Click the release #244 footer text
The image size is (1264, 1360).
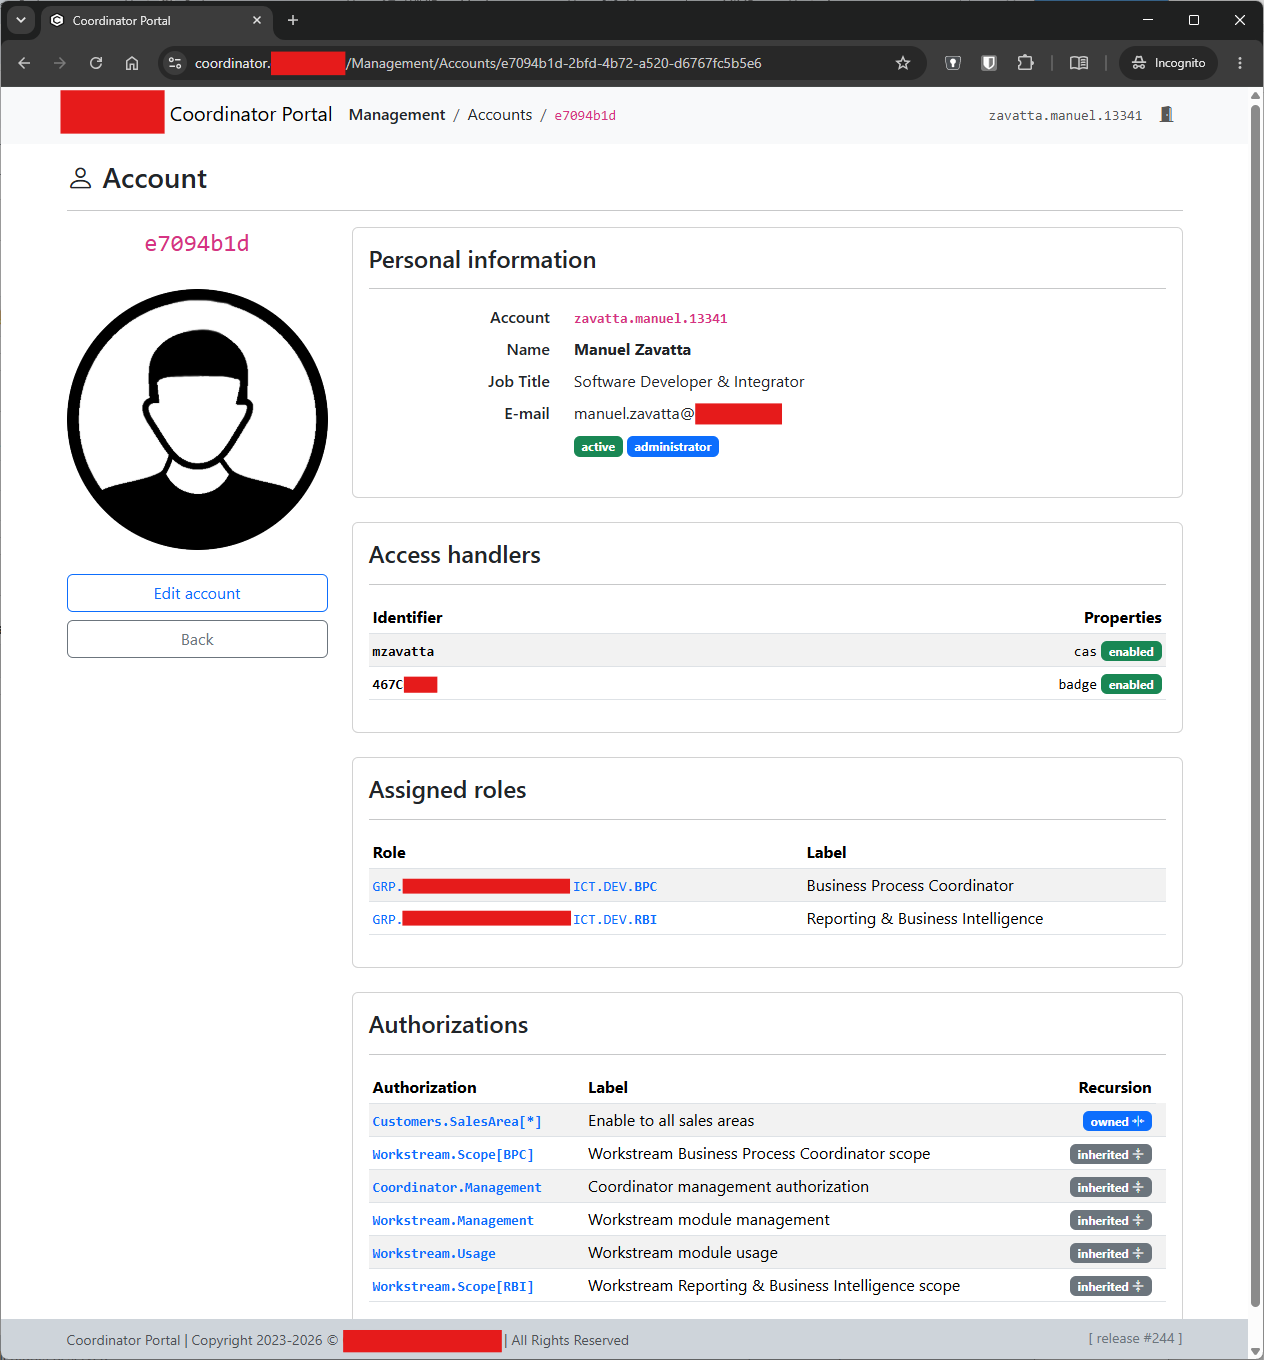1135,1339
